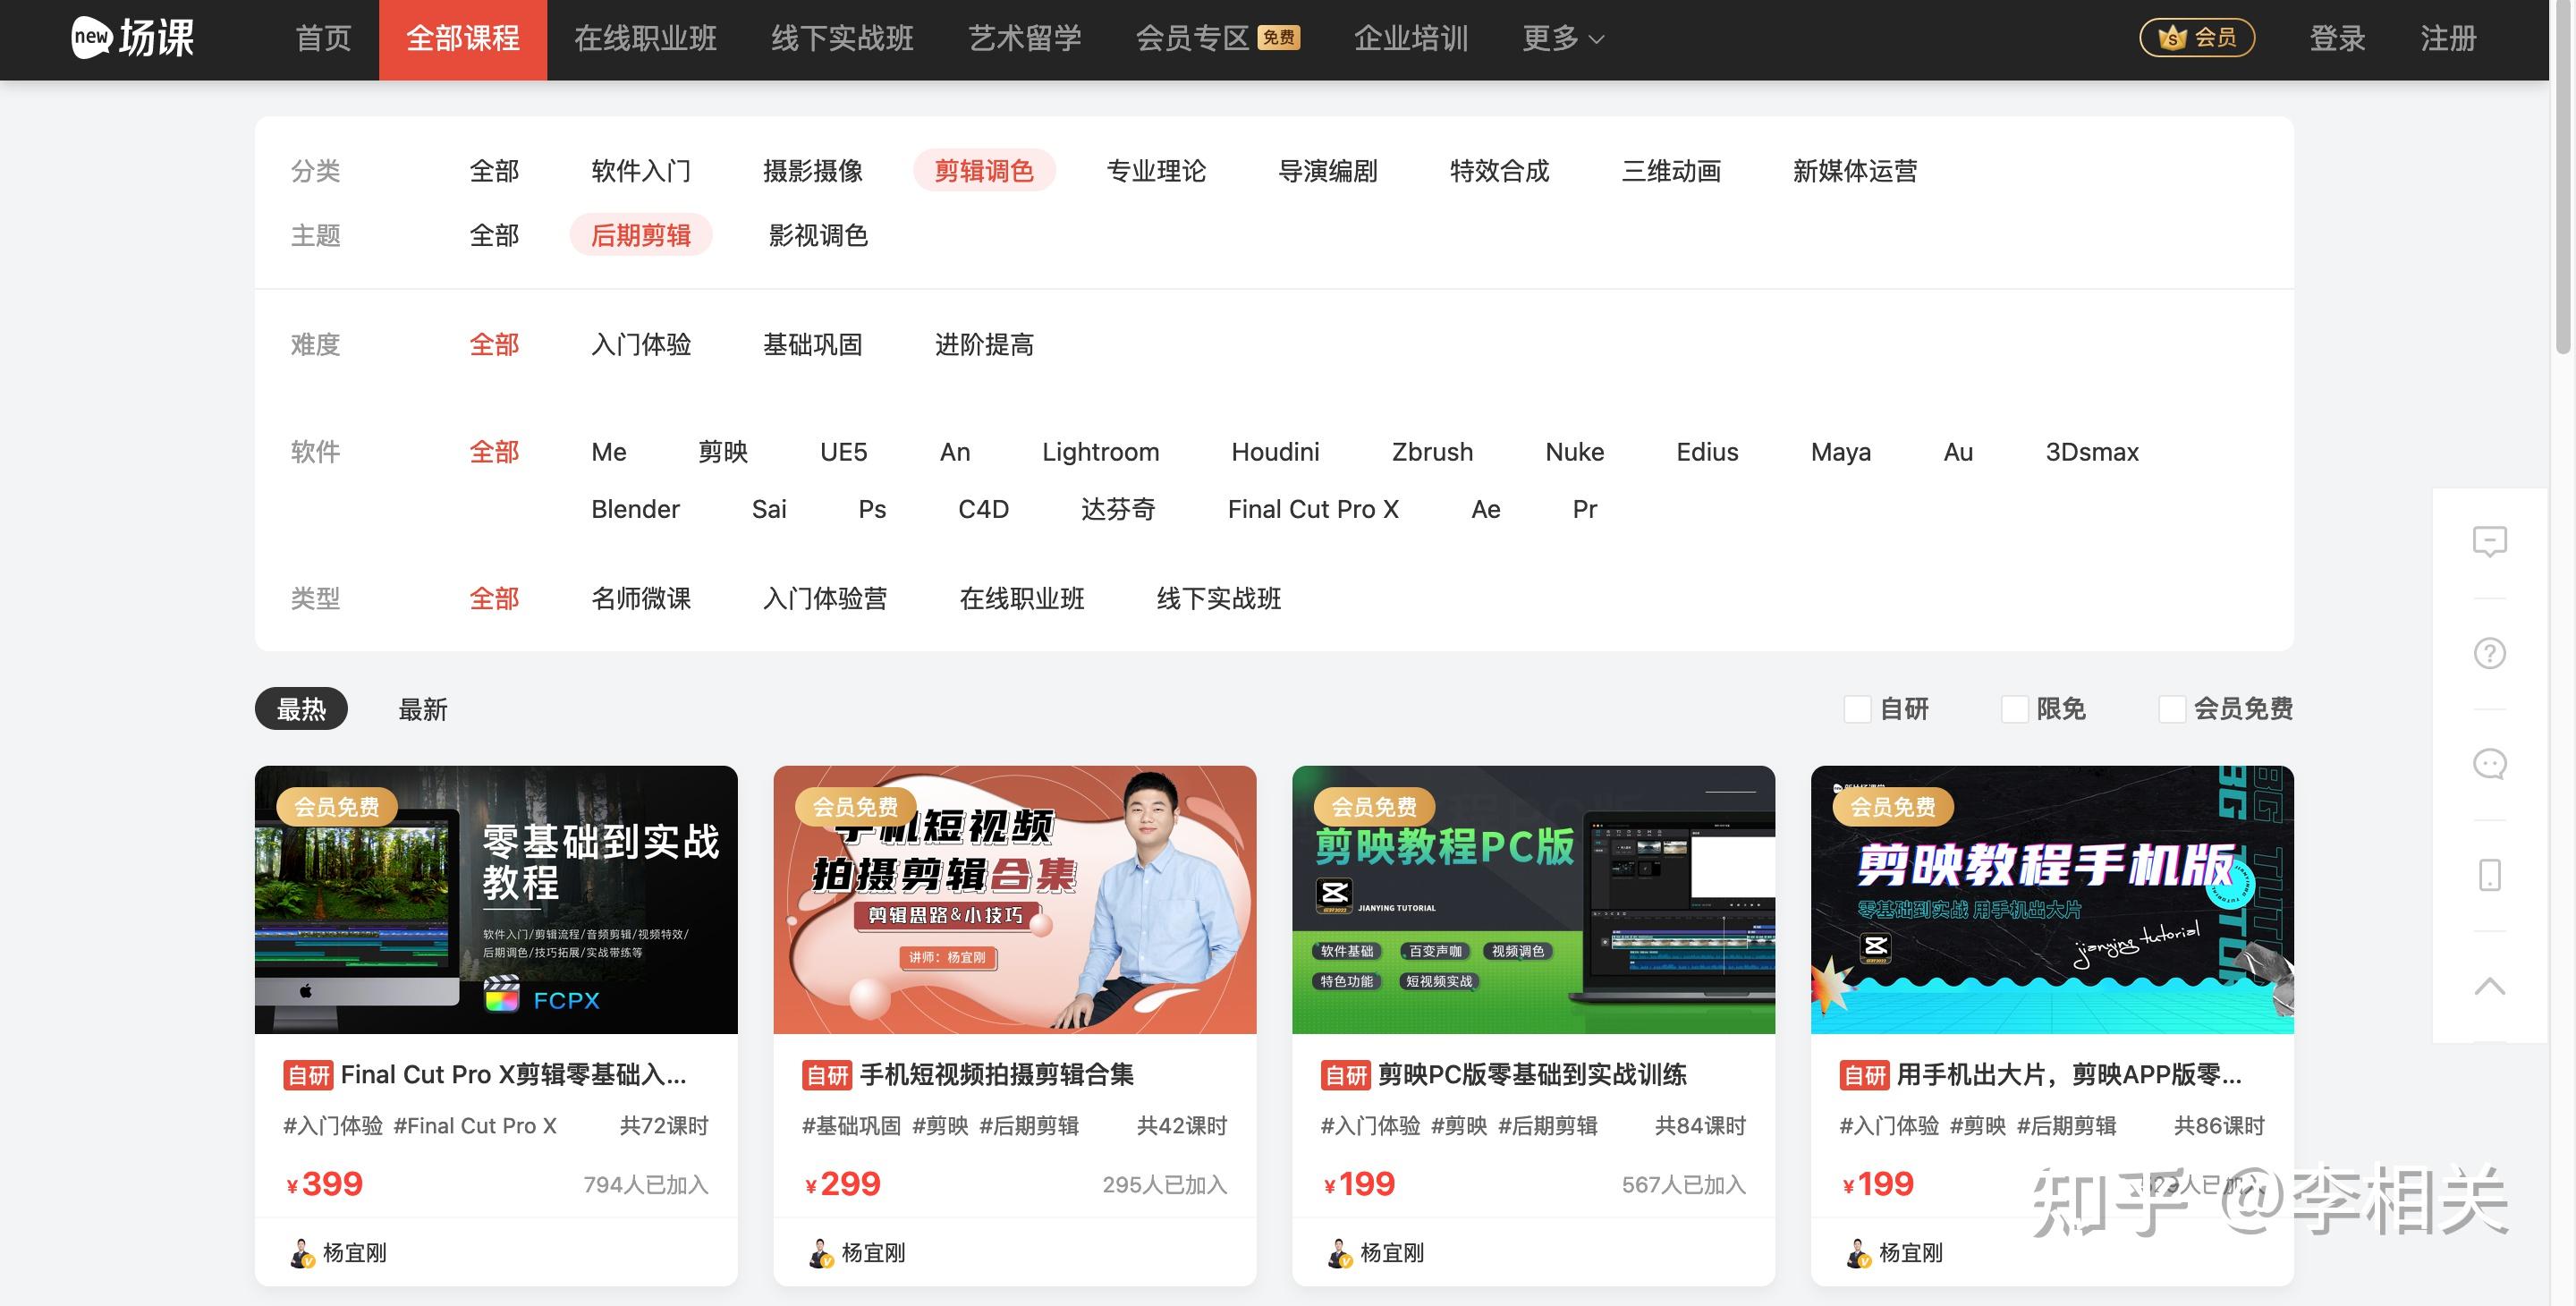This screenshot has height=1306, width=2576.
Task: Click the back-to-top arrow icon
Action: click(2489, 986)
